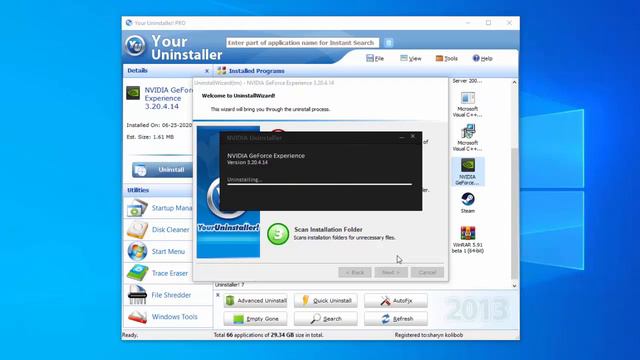Click the NVIDIA GeForce Experience version text
Screen dimensions: 640x360
[x=247, y=162]
